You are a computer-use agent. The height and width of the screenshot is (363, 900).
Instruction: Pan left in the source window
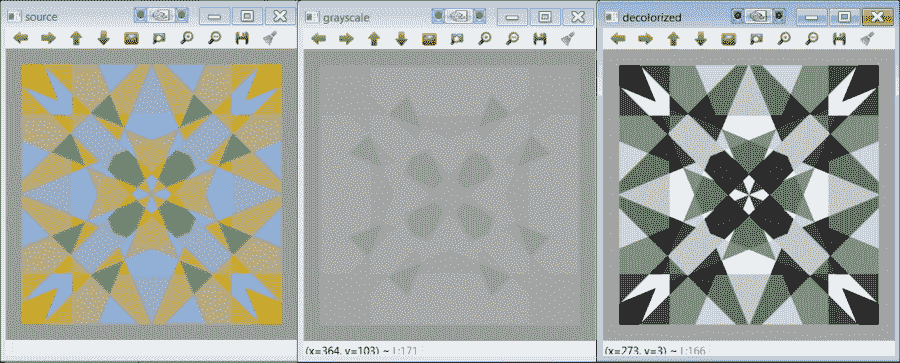coord(21,38)
